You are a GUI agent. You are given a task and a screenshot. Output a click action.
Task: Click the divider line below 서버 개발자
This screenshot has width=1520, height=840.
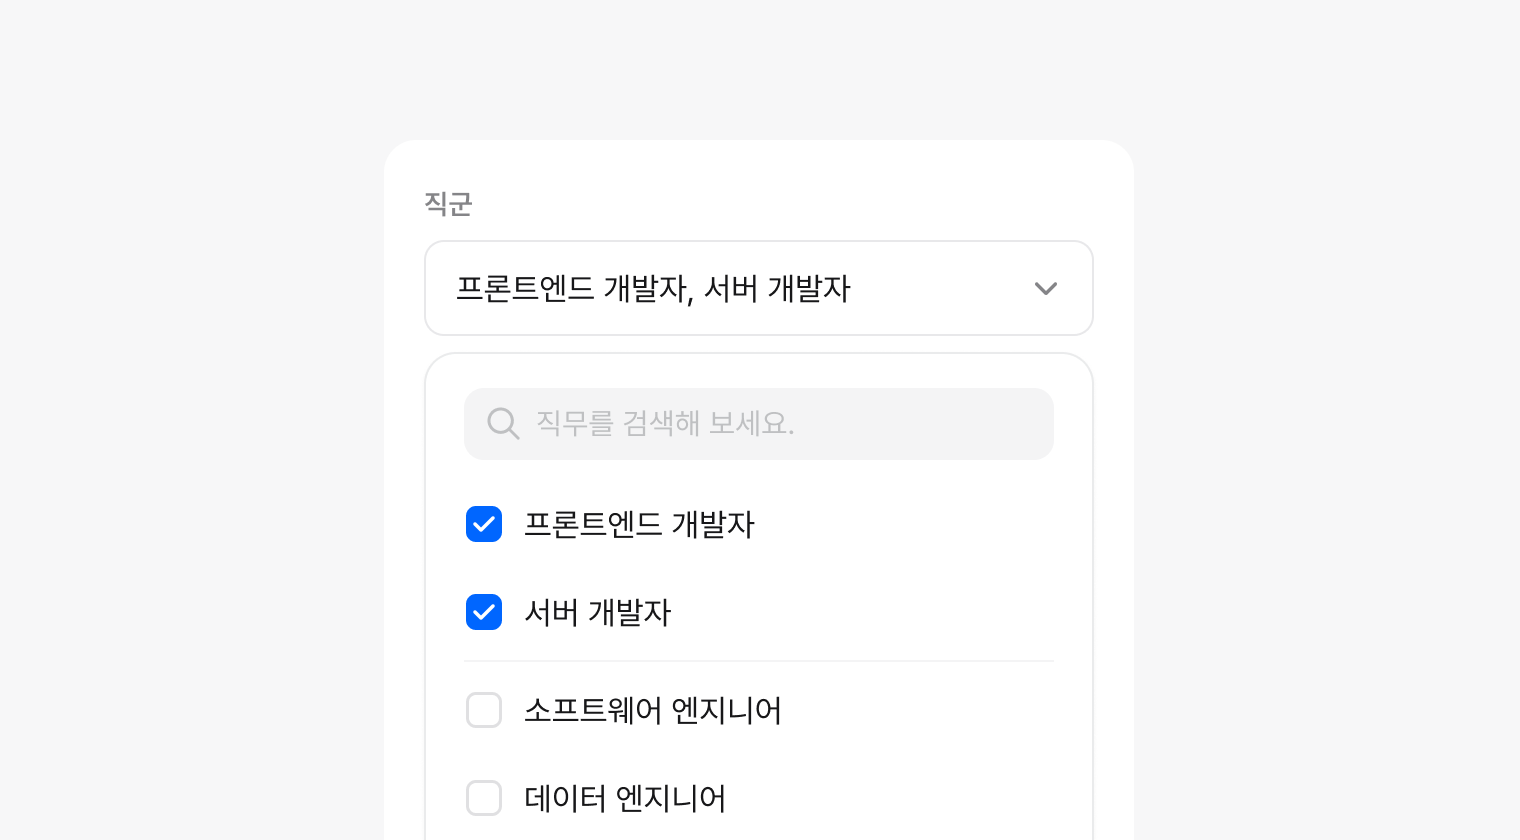pos(758,661)
